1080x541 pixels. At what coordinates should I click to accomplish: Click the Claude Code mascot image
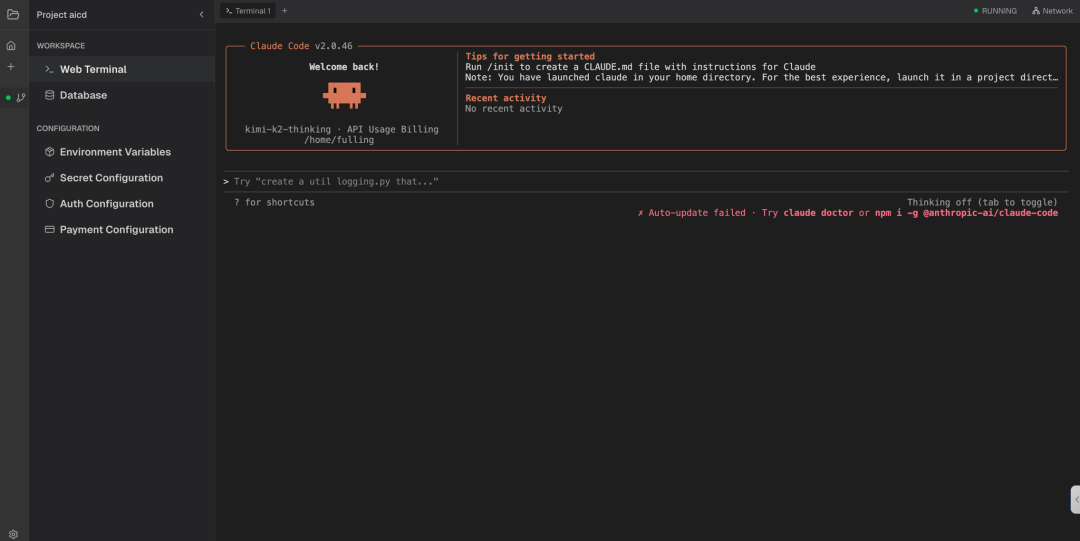(x=344, y=95)
